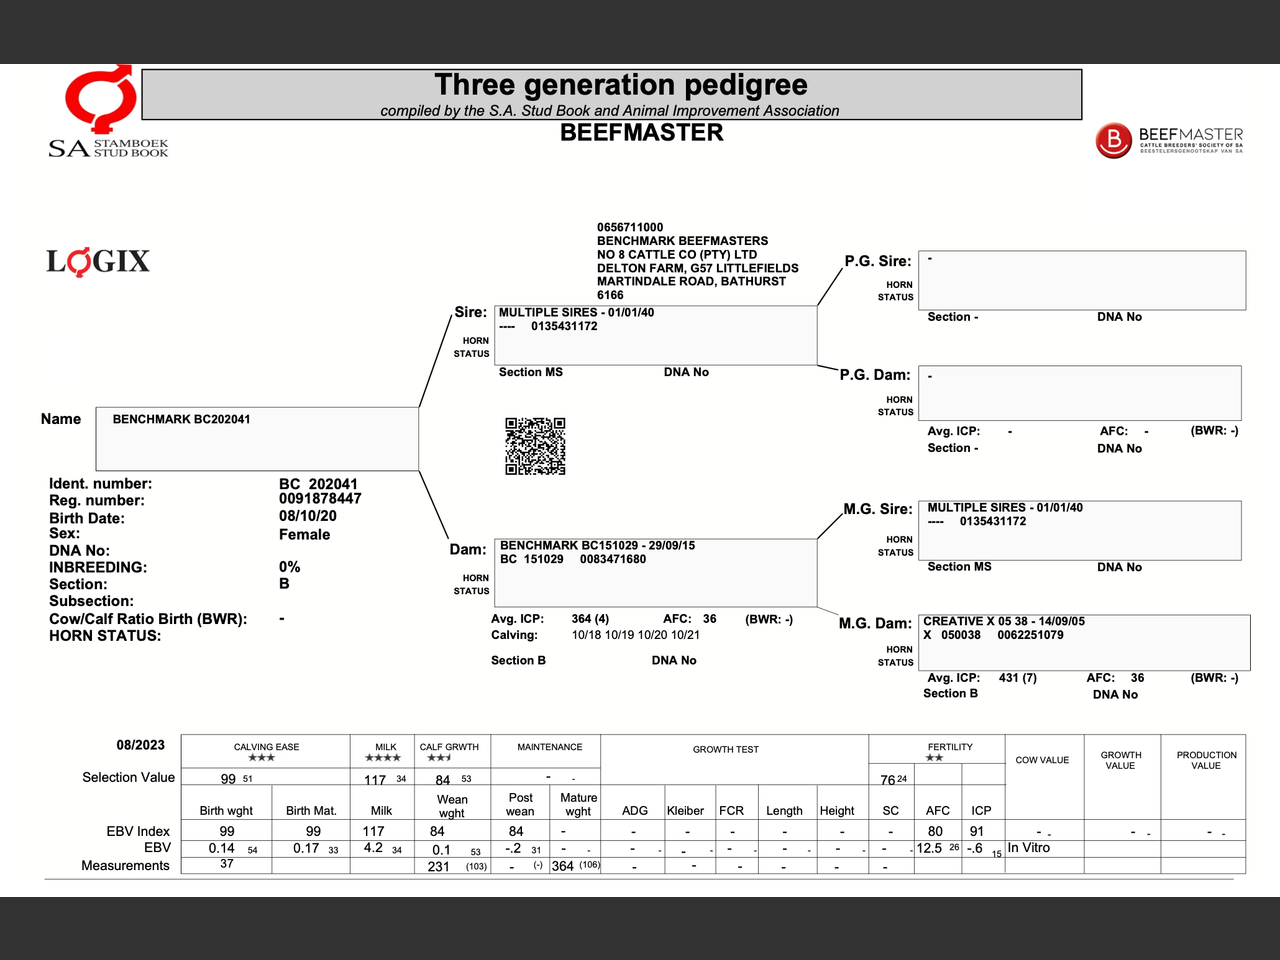The height and width of the screenshot is (960, 1280).
Task: Select the 'Three generation pedigree' title
Action: (x=621, y=85)
